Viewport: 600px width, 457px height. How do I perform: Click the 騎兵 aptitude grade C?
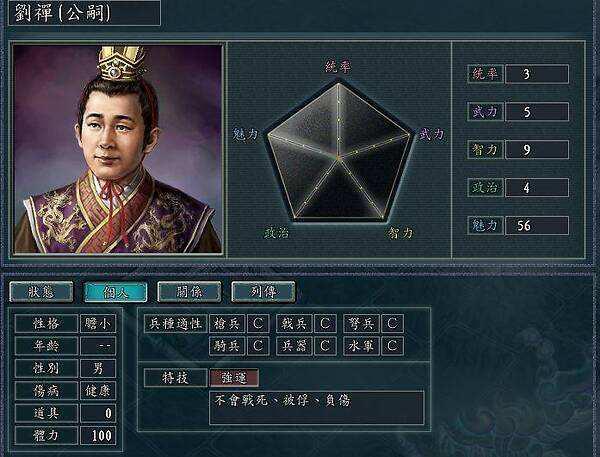click(x=258, y=346)
